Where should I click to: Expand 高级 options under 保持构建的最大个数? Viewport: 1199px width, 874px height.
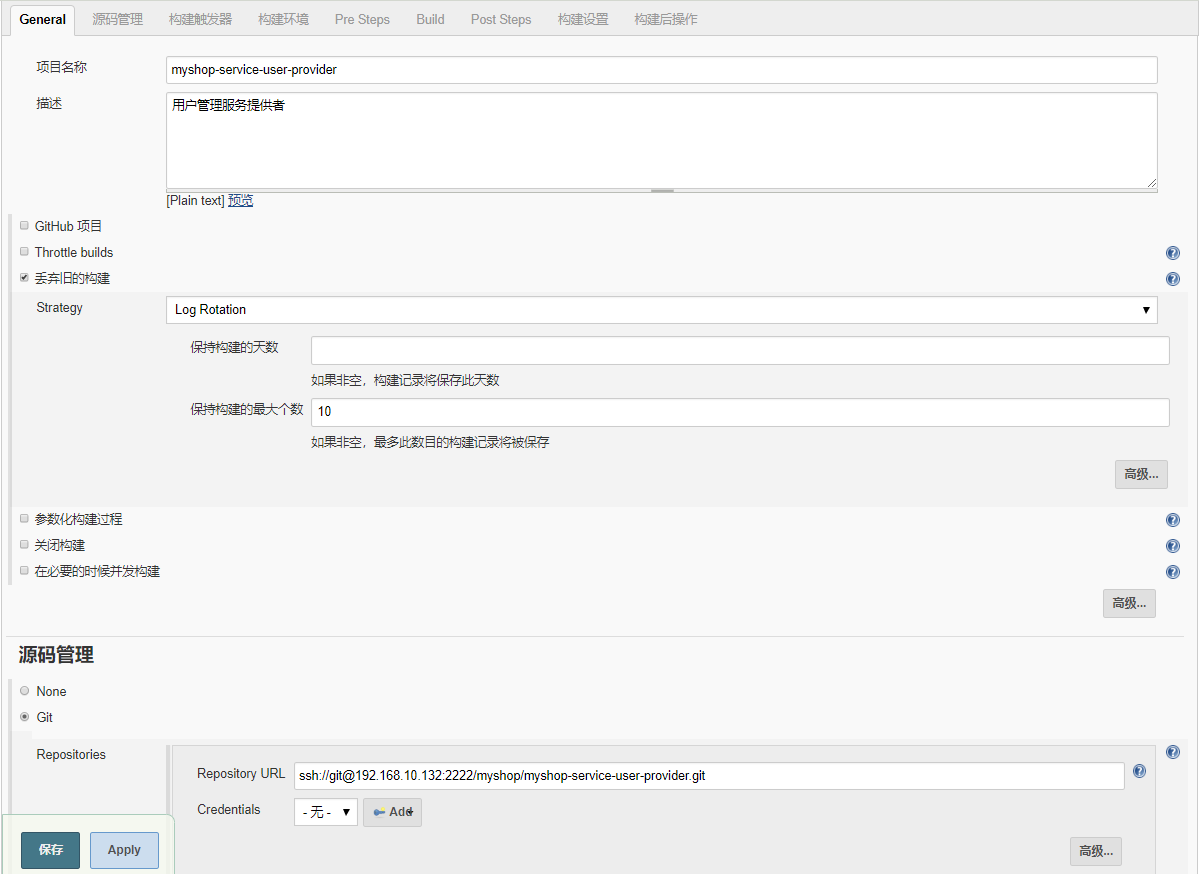pyautogui.click(x=1141, y=474)
